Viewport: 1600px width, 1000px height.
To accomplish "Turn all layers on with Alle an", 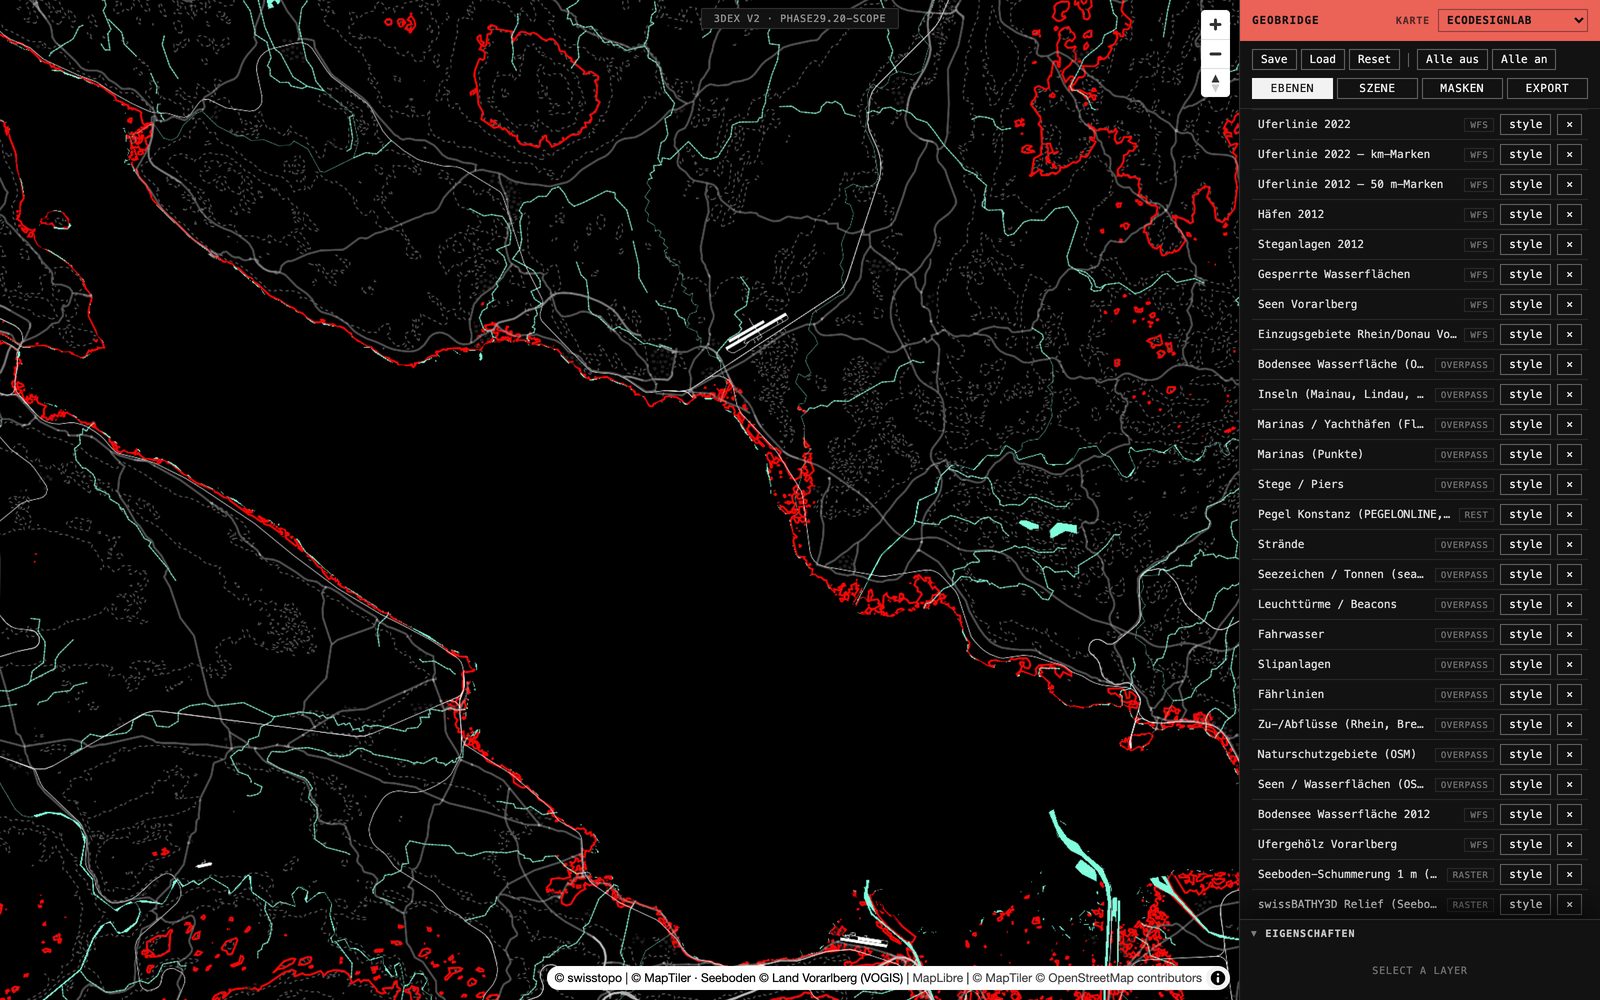I will click(x=1524, y=59).
